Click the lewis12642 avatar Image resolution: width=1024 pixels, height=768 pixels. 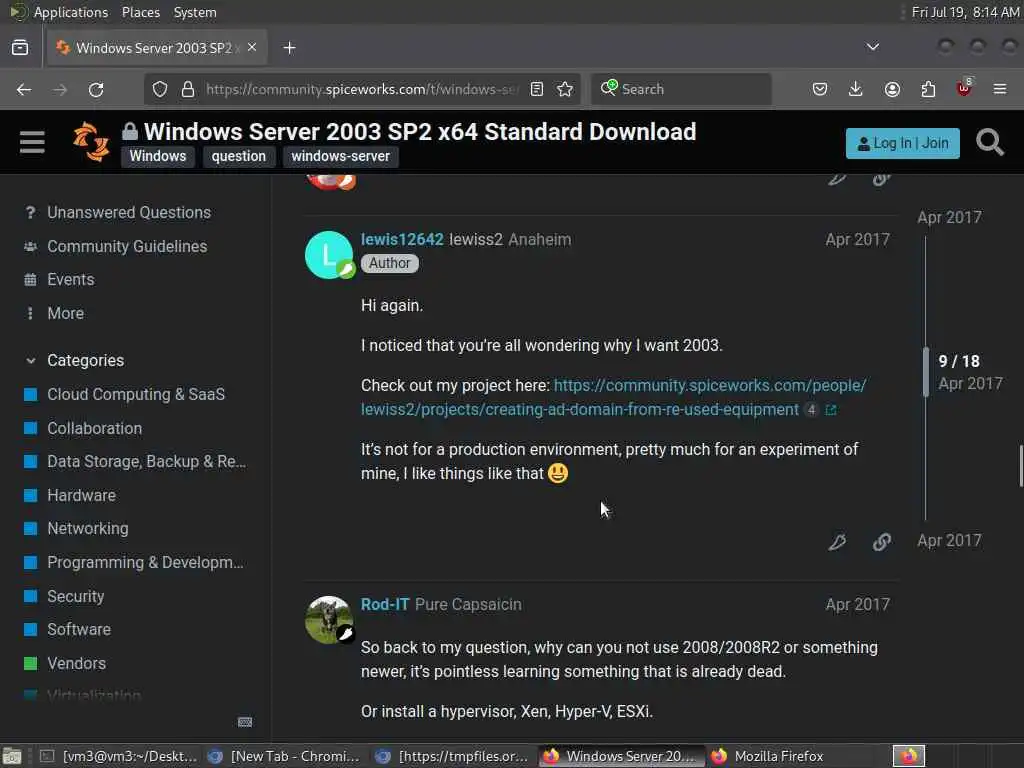click(x=329, y=255)
